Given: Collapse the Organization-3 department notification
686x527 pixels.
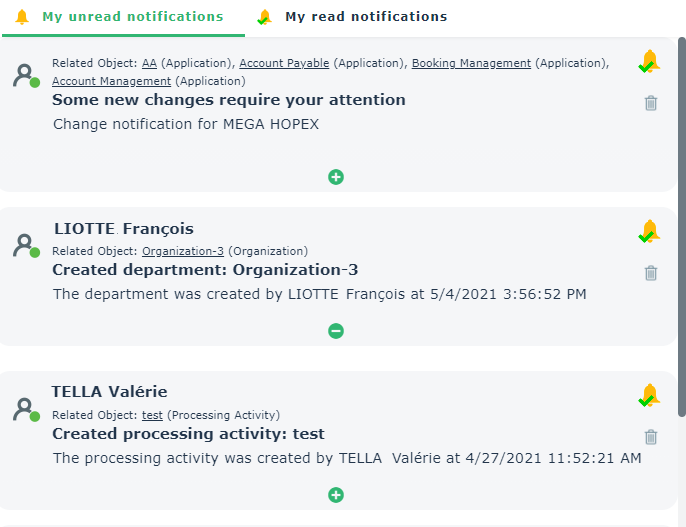Looking at the screenshot, I should pos(336,331).
